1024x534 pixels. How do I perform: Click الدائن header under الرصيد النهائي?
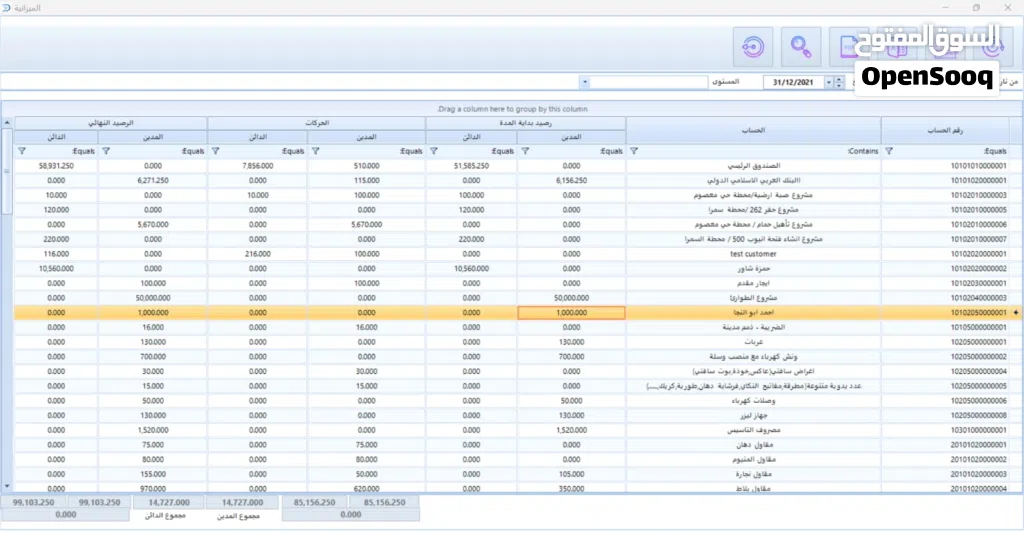(56, 137)
